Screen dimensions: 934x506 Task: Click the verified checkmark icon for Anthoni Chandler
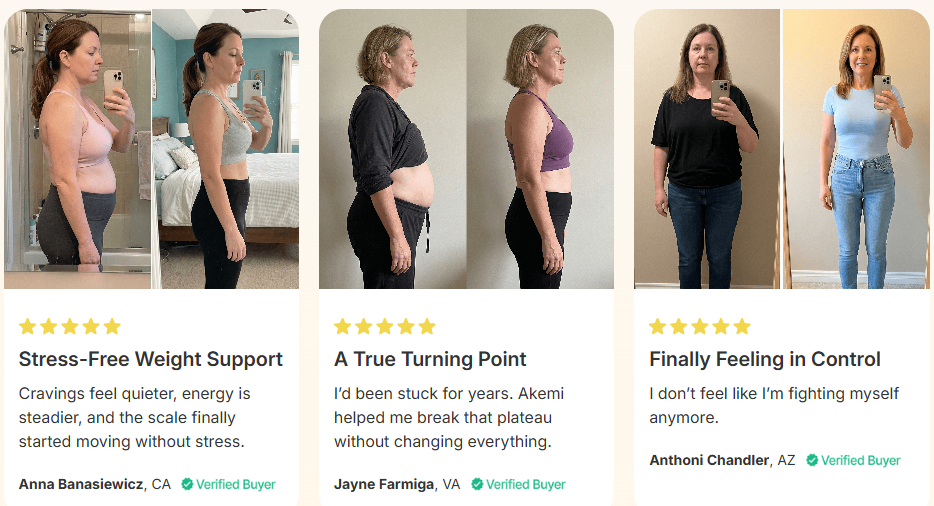[812, 460]
